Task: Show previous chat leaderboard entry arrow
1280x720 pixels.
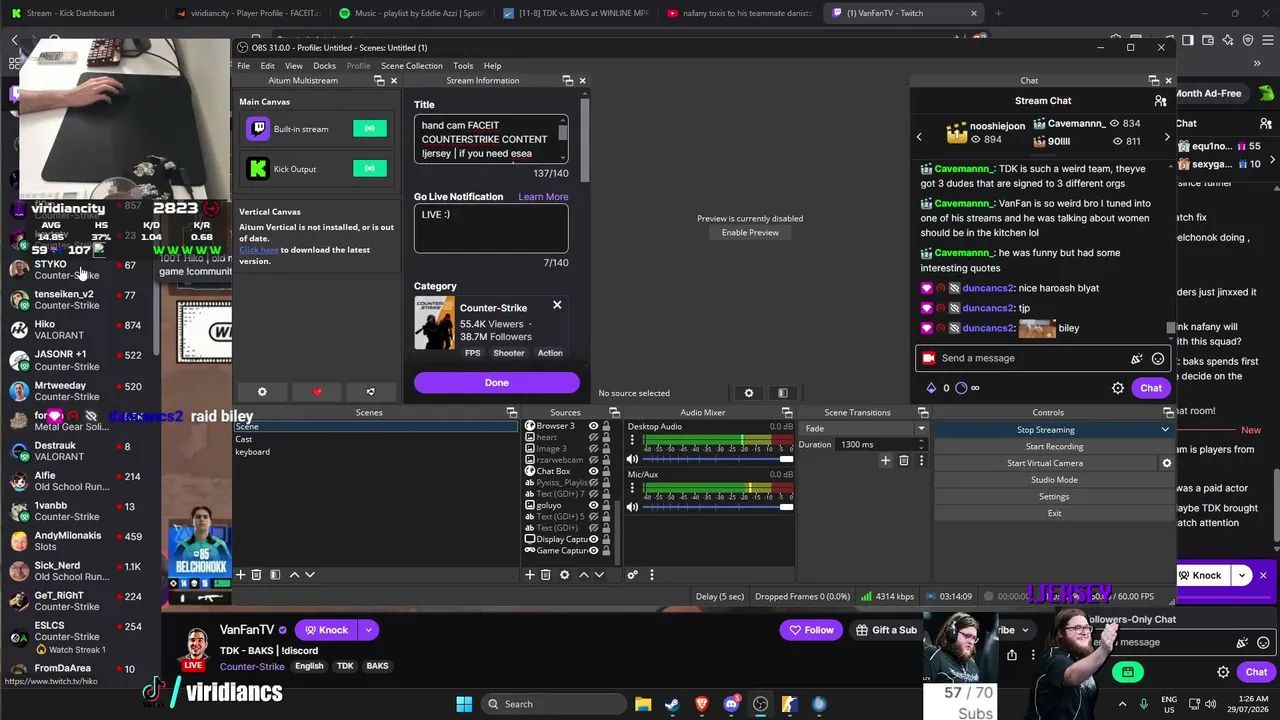Action: [x=919, y=137]
